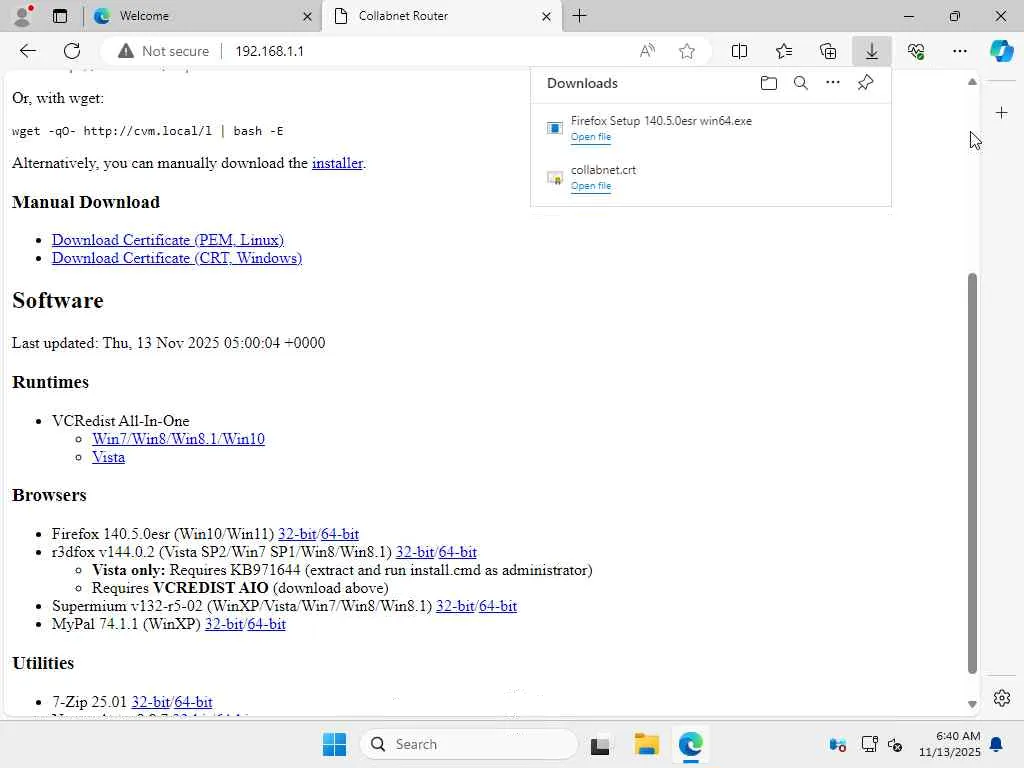Close the Welcome tab

coord(307,16)
